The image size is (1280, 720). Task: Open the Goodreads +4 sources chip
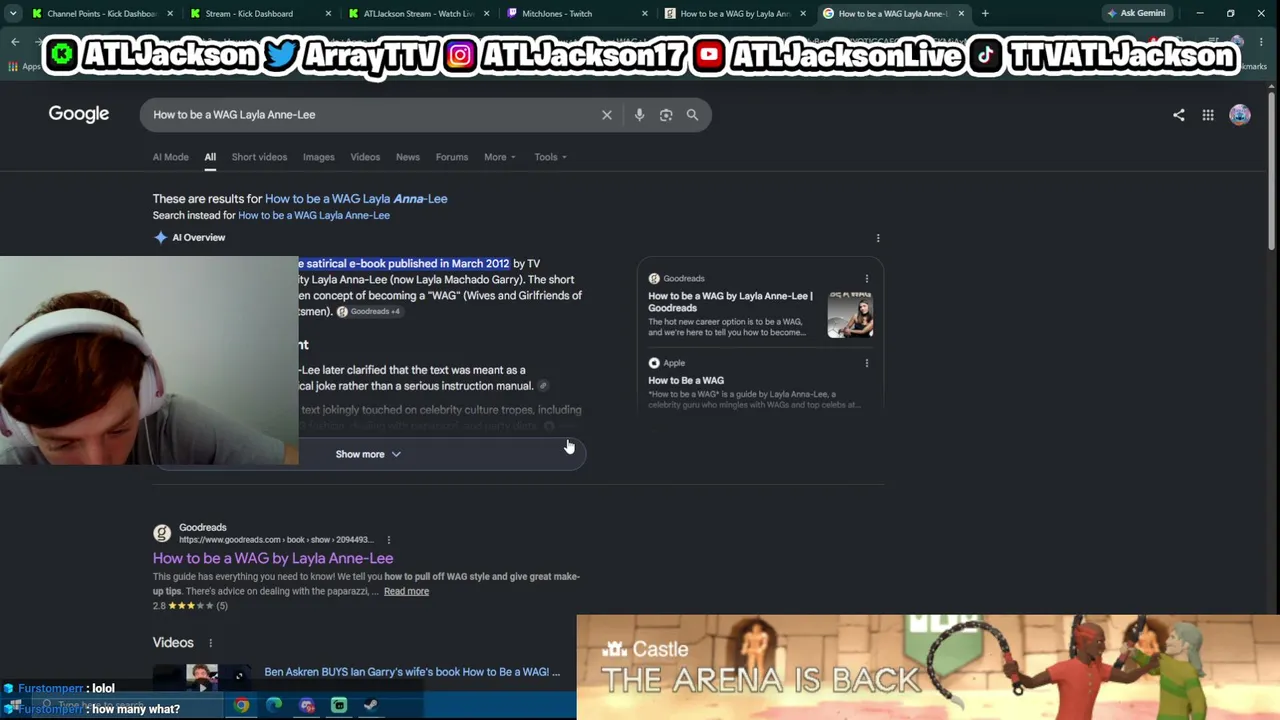coord(368,312)
